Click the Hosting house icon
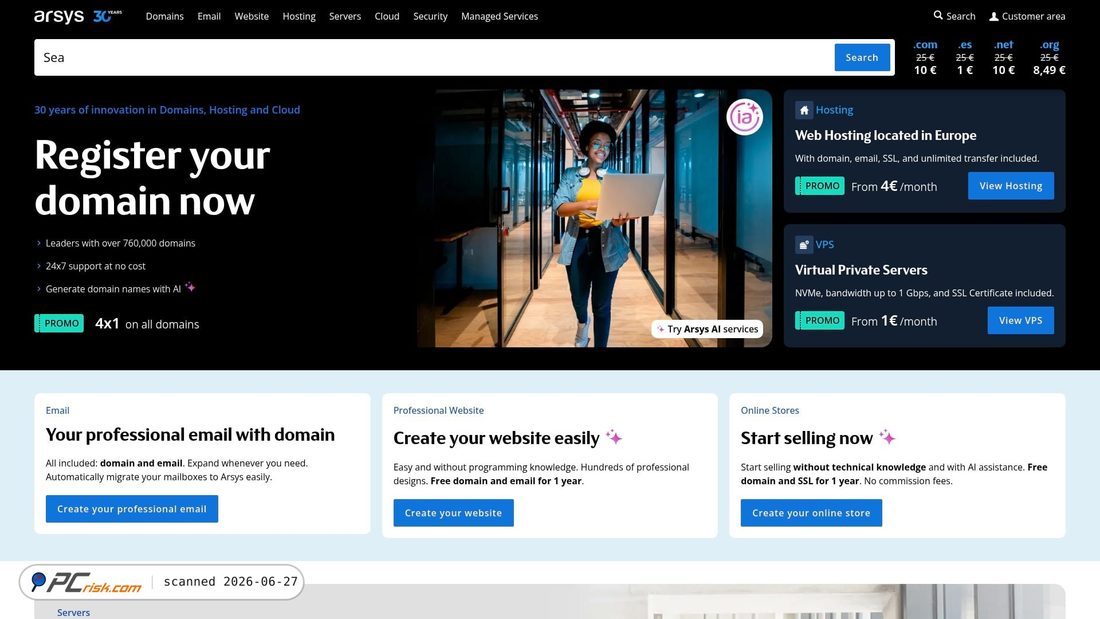This screenshot has width=1100, height=619. click(804, 110)
